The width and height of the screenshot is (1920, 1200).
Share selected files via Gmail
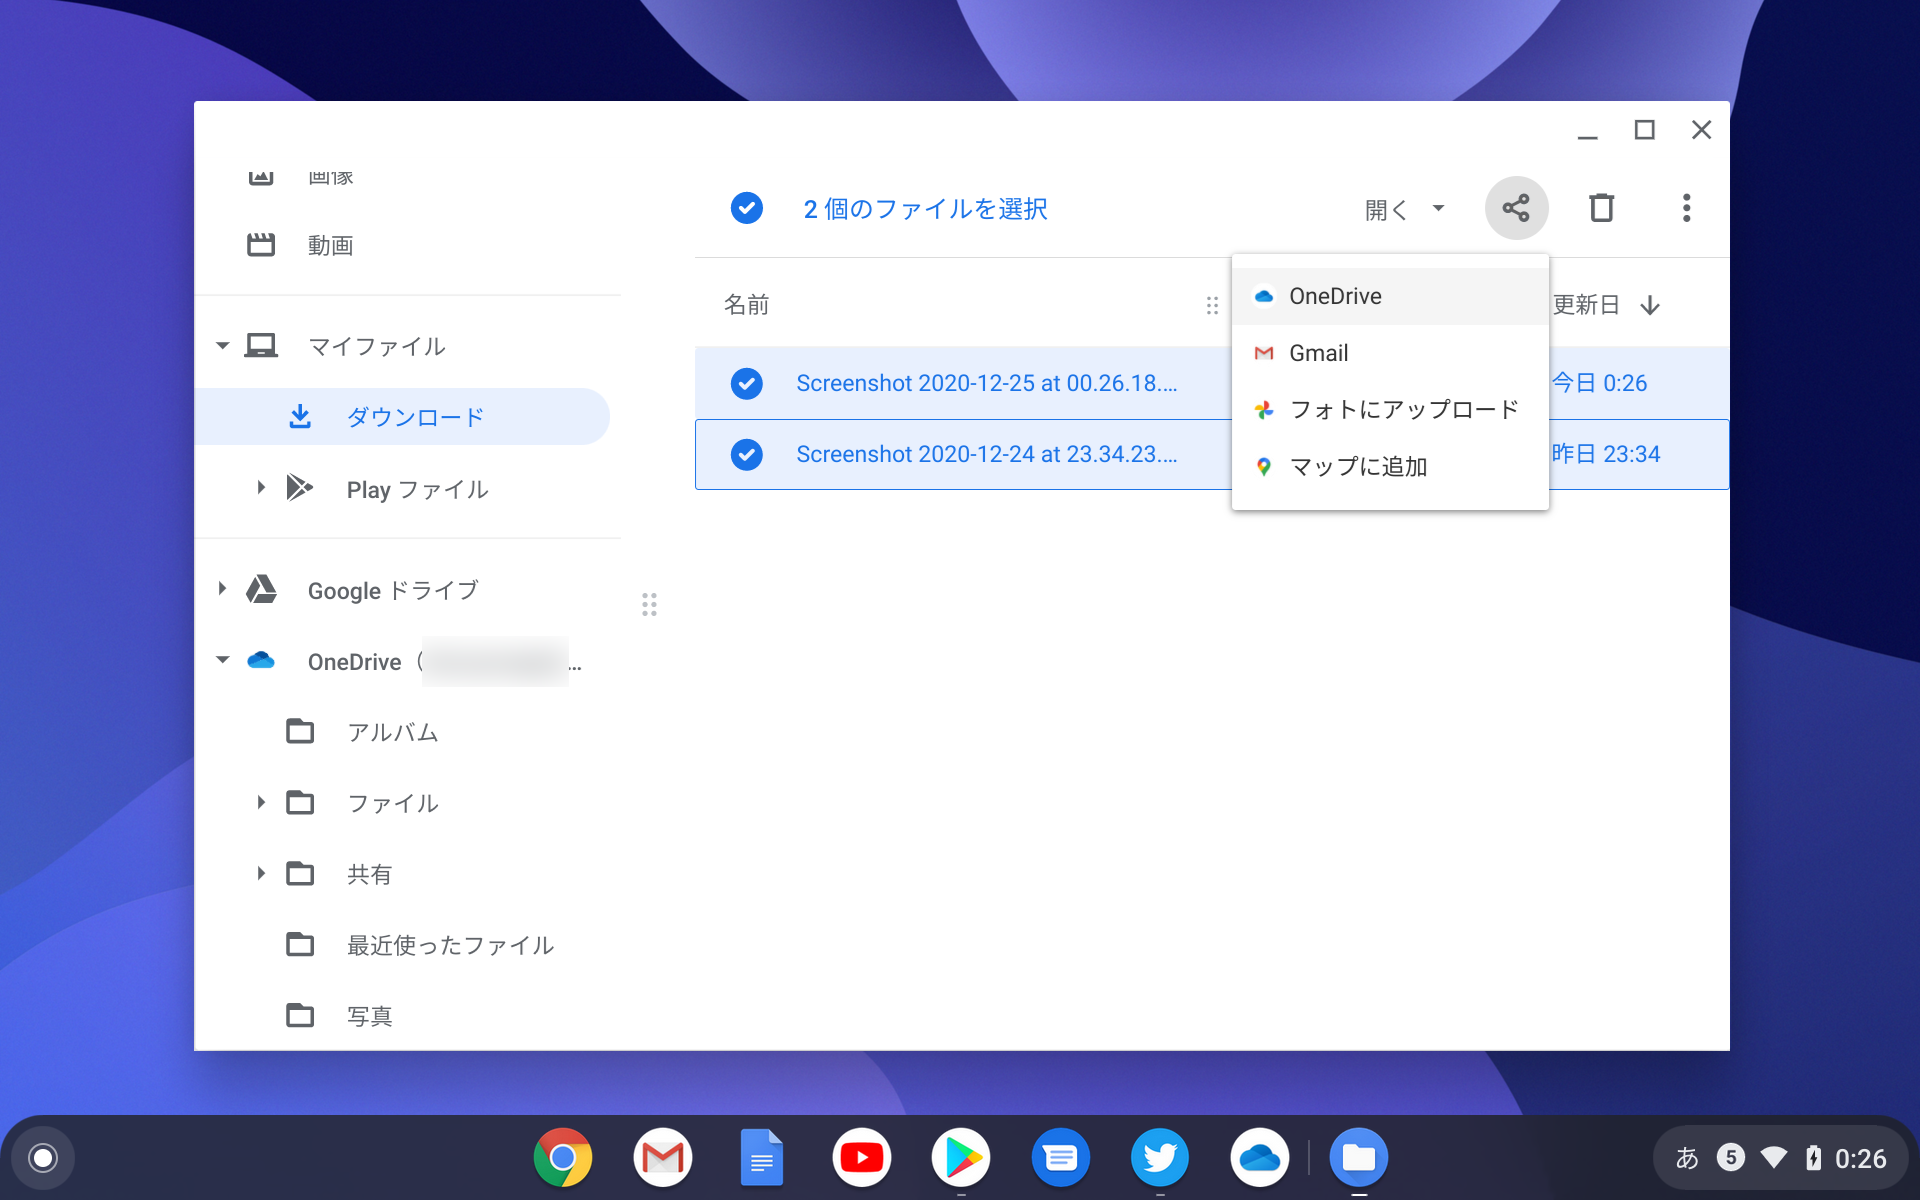point(1318,352)
